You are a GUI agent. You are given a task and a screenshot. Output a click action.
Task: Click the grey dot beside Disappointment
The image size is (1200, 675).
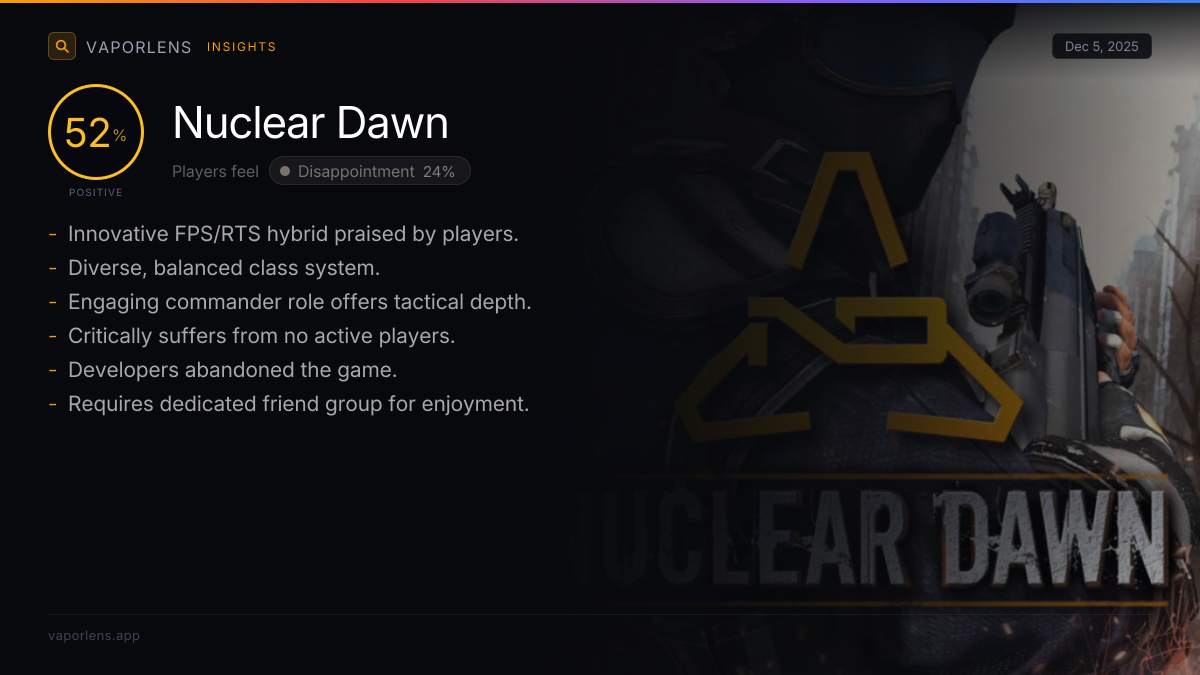[x=285, y=171]
